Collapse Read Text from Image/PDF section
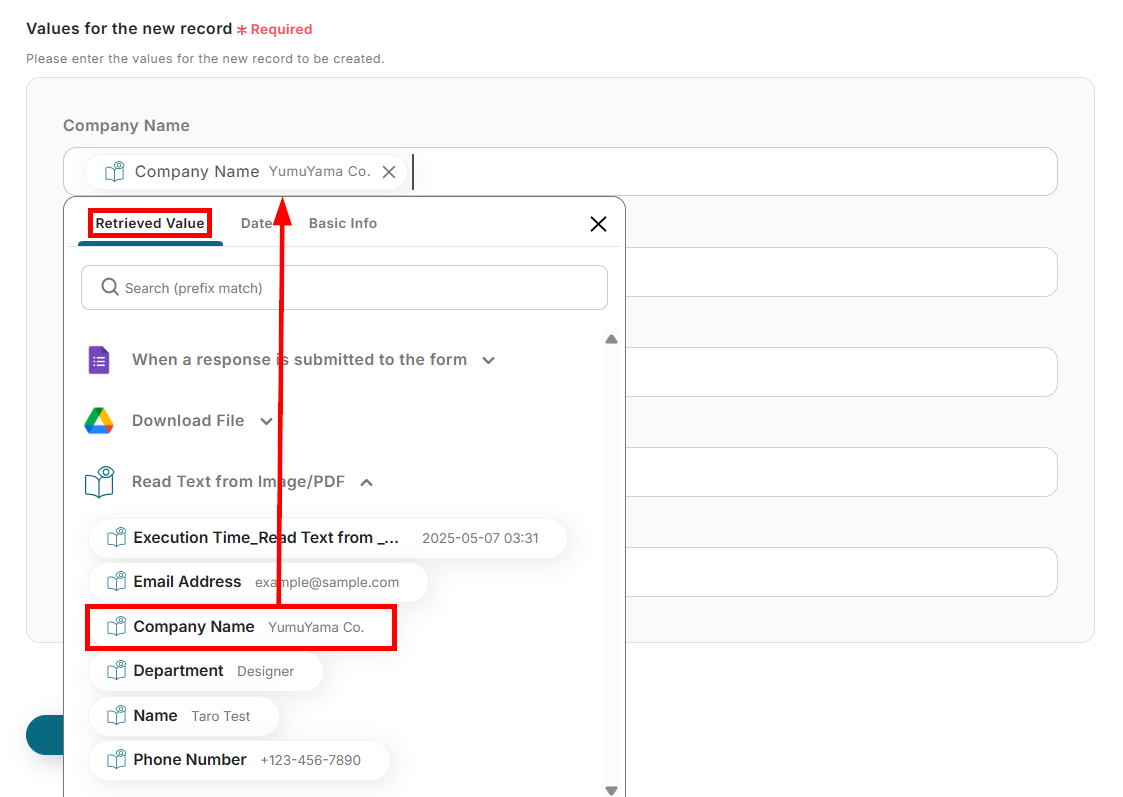This screenshot has height=797, width=1123. pyautogui.click(x=366, y=482)
